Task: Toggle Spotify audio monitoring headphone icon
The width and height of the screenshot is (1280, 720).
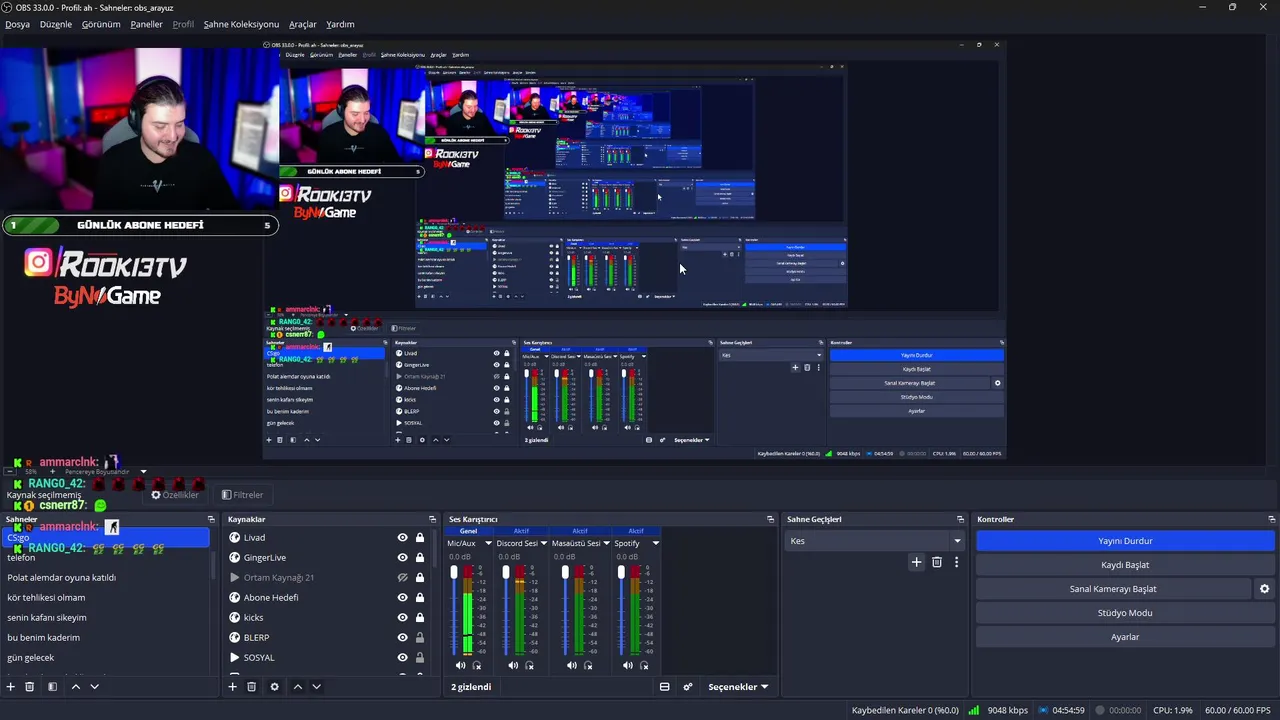Action: [644, 665]
